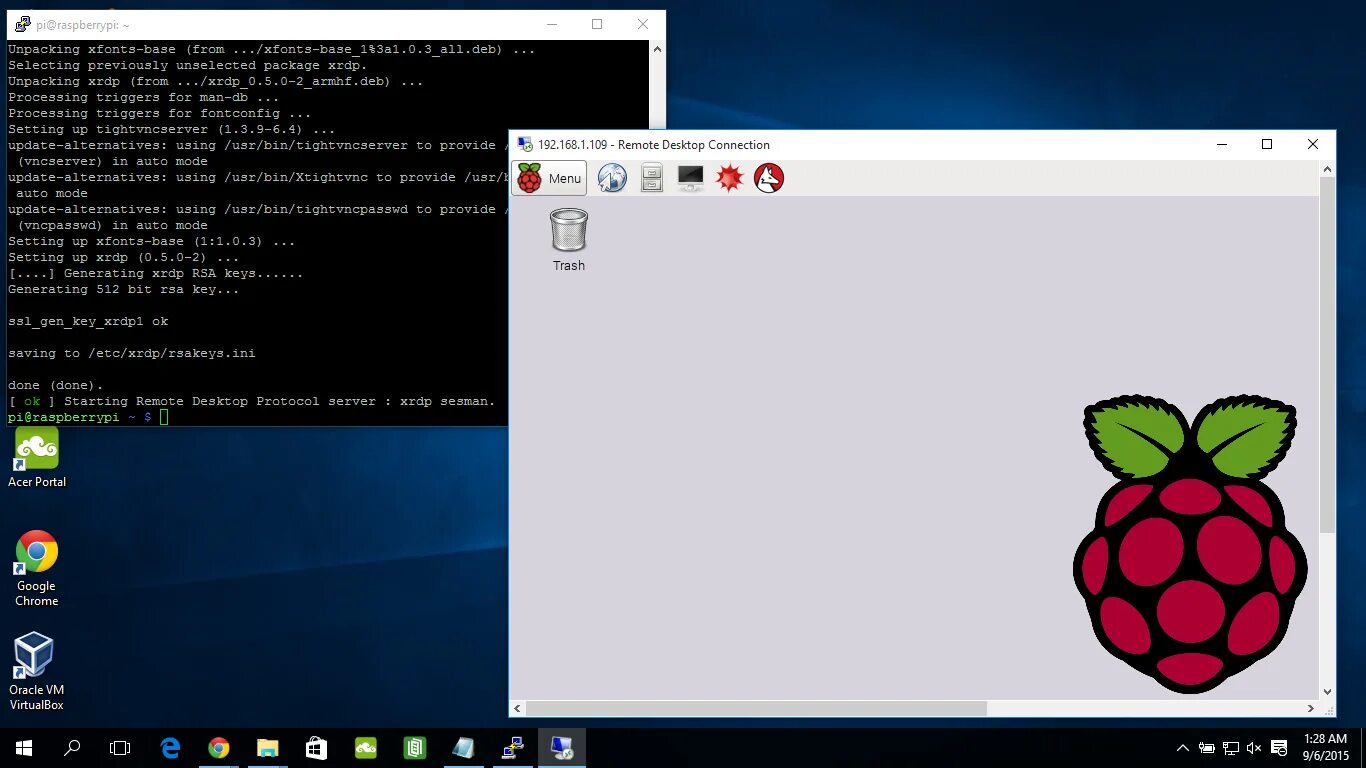
Task: Click PuTTY prompt line pi@raspberrypi ~ $
Action: (80, 417)
